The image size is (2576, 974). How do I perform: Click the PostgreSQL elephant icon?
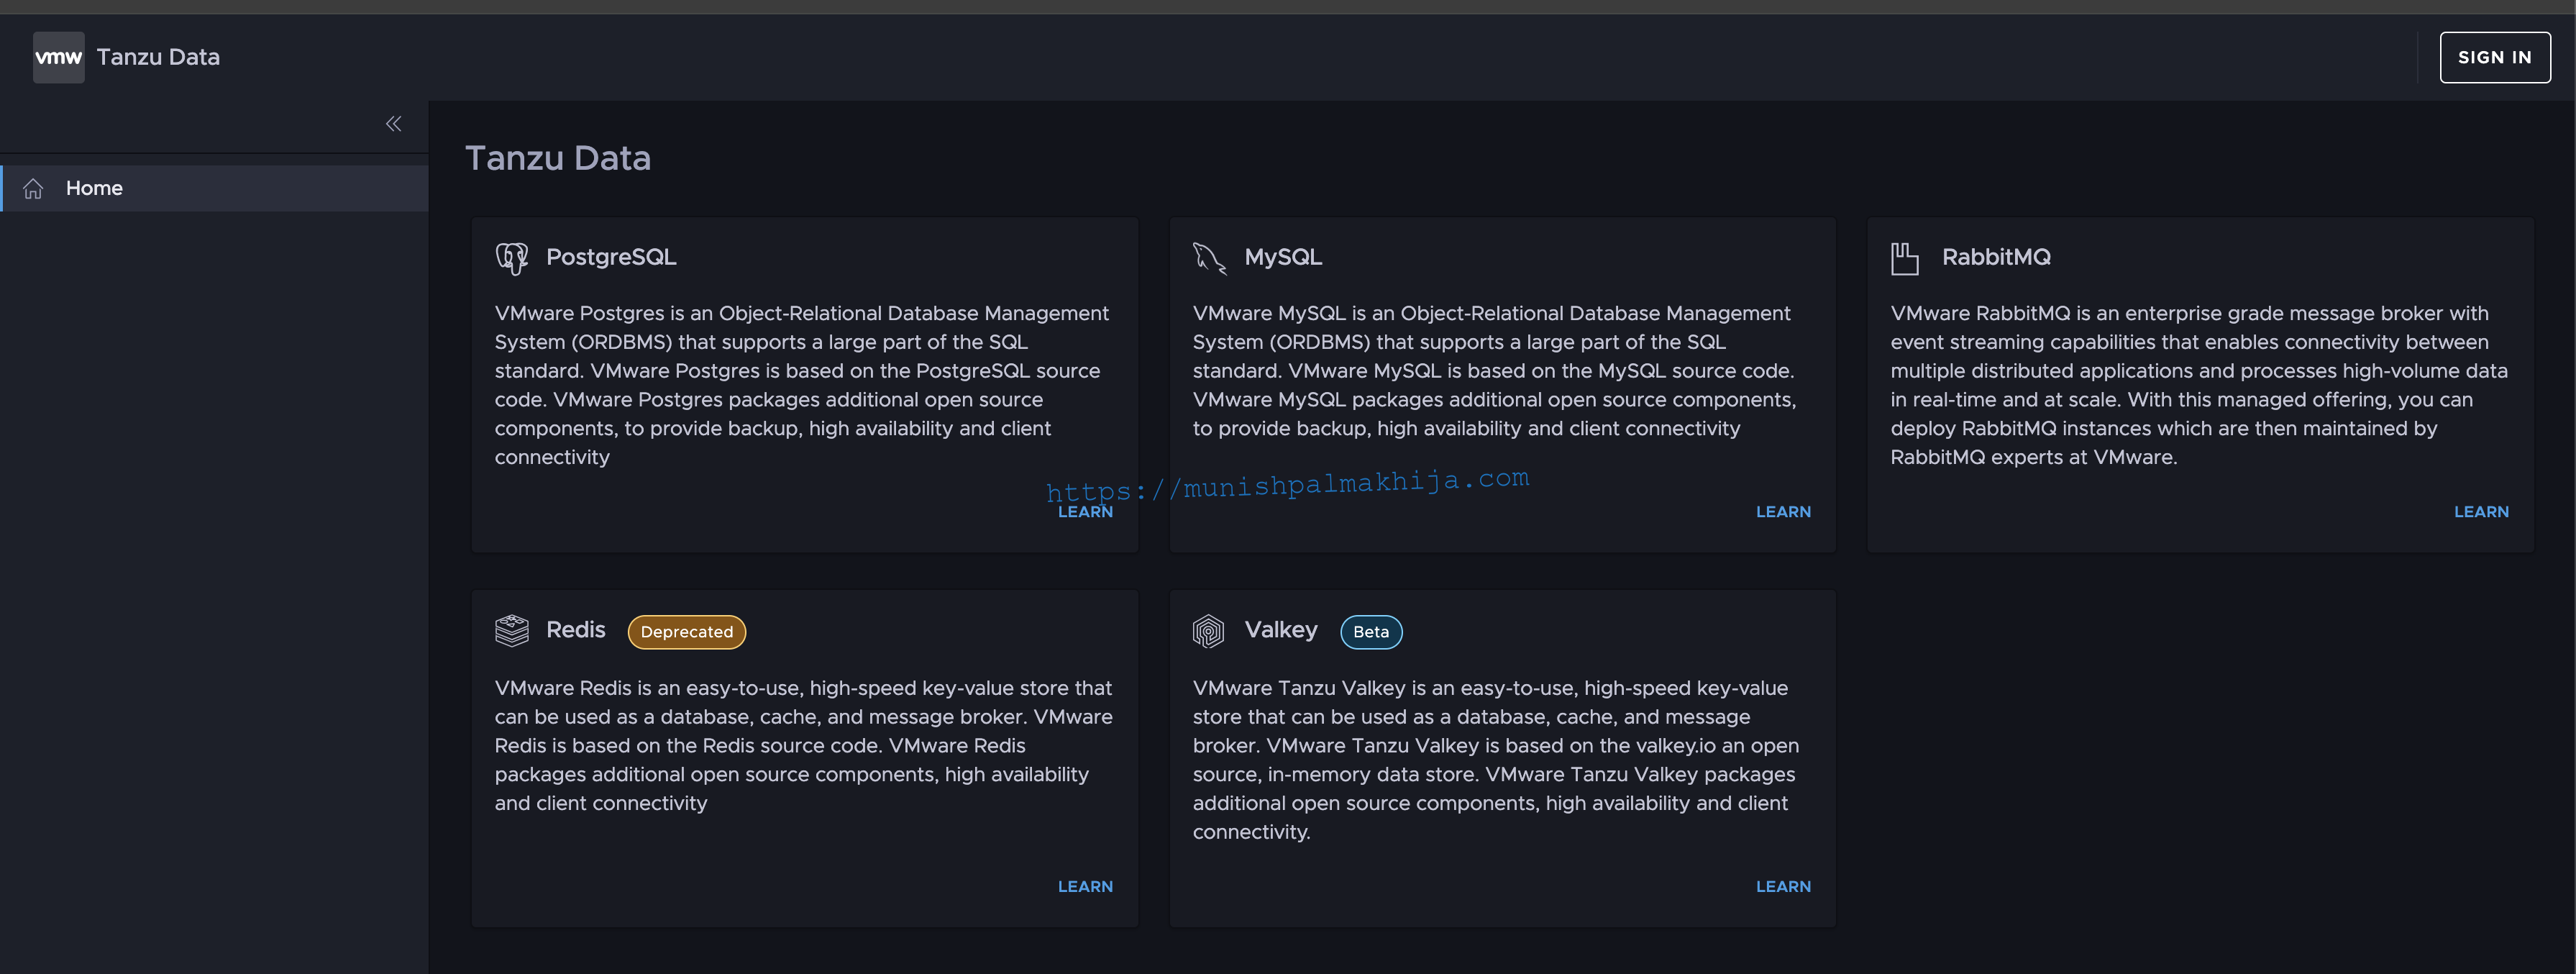tap(512, 258)
